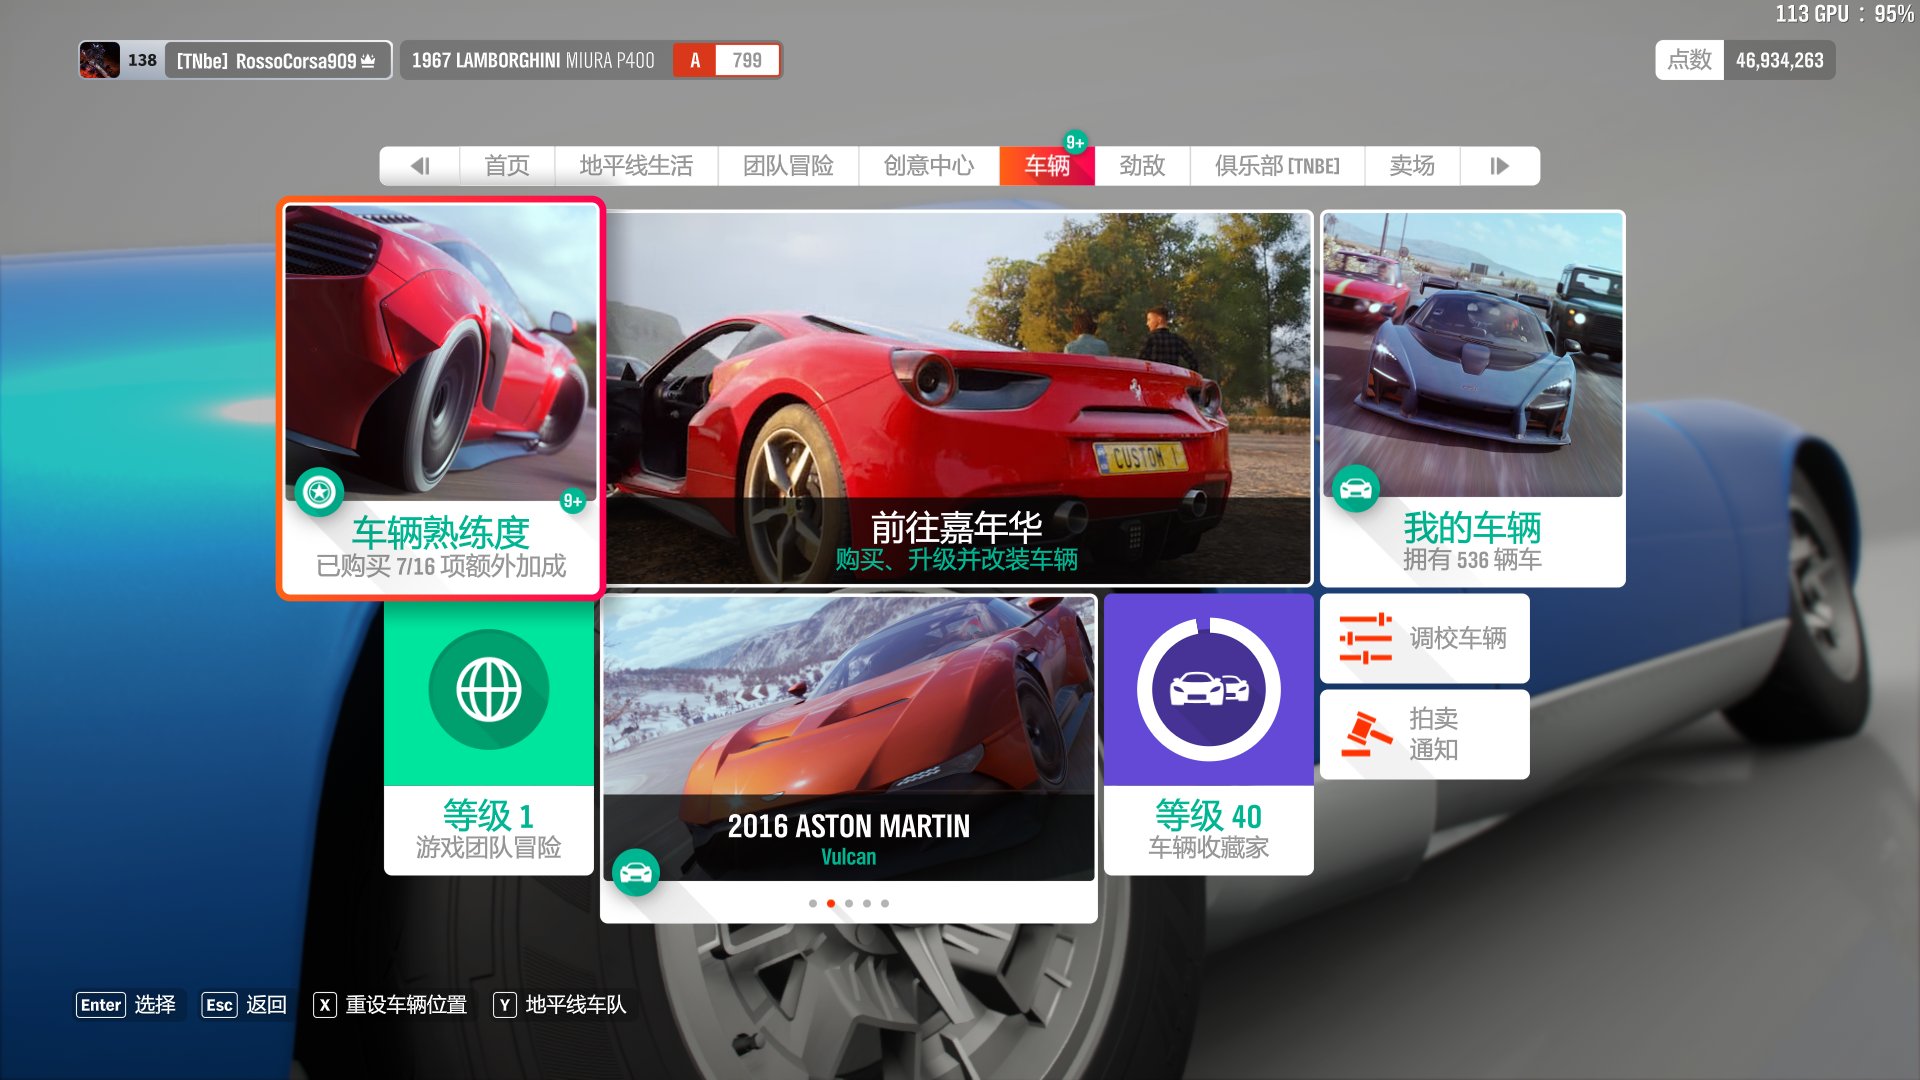
Task: Open 调校车辆 button
Action: point(1425,638)
